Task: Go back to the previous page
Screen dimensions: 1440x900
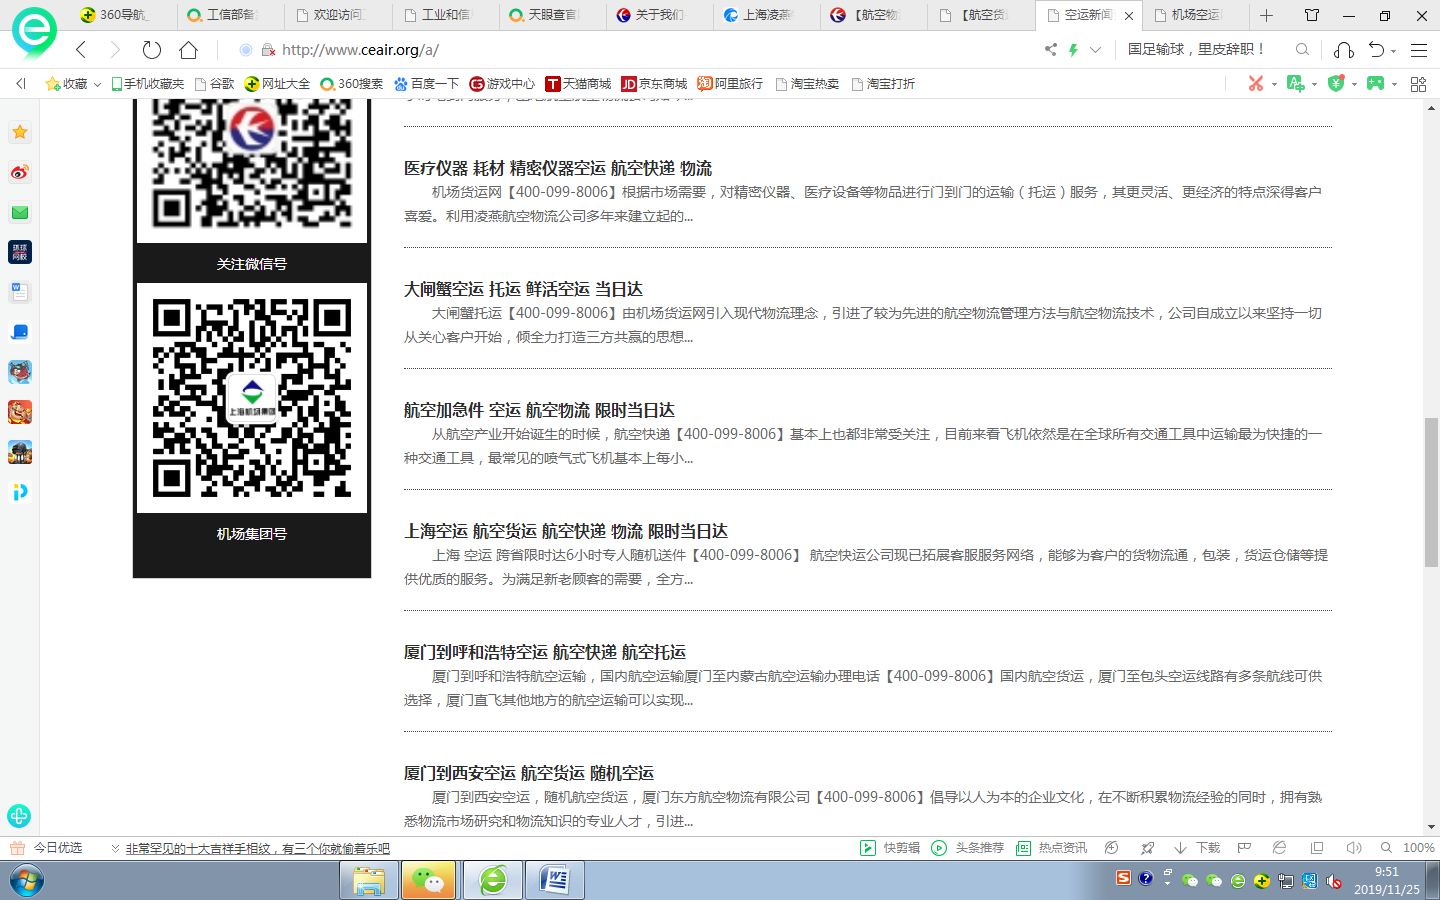Action: (81, 50)
